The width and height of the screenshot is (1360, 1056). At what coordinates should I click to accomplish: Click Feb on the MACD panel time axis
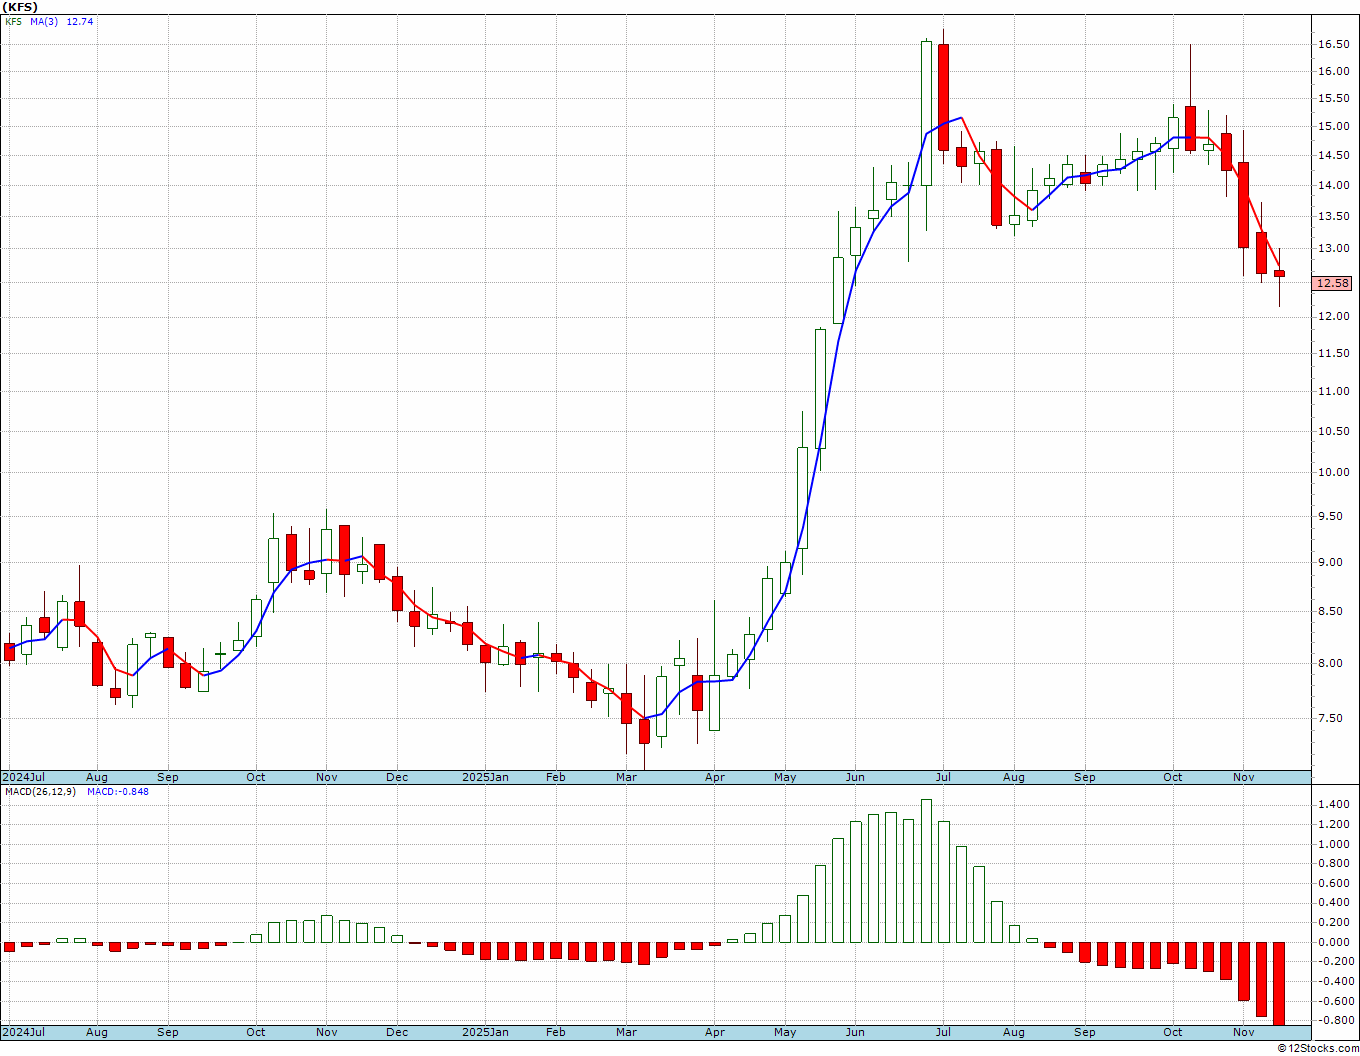click(x=555, y=1032)
